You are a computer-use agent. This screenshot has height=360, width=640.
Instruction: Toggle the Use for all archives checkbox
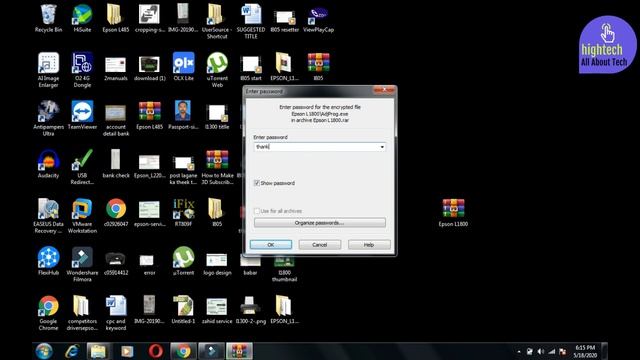257,211
